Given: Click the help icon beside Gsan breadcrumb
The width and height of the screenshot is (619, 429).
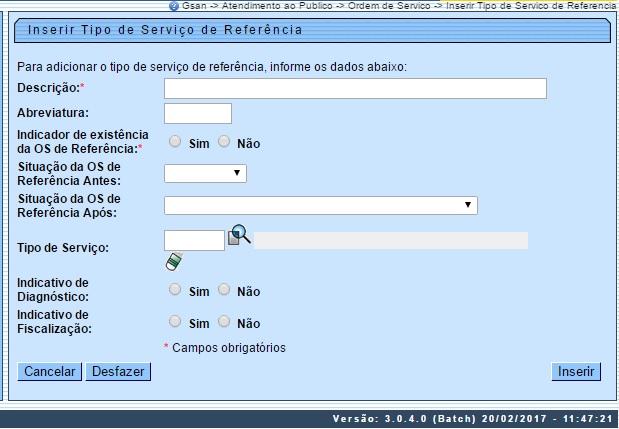Looking at the screenshot, I should pos(174,6).
